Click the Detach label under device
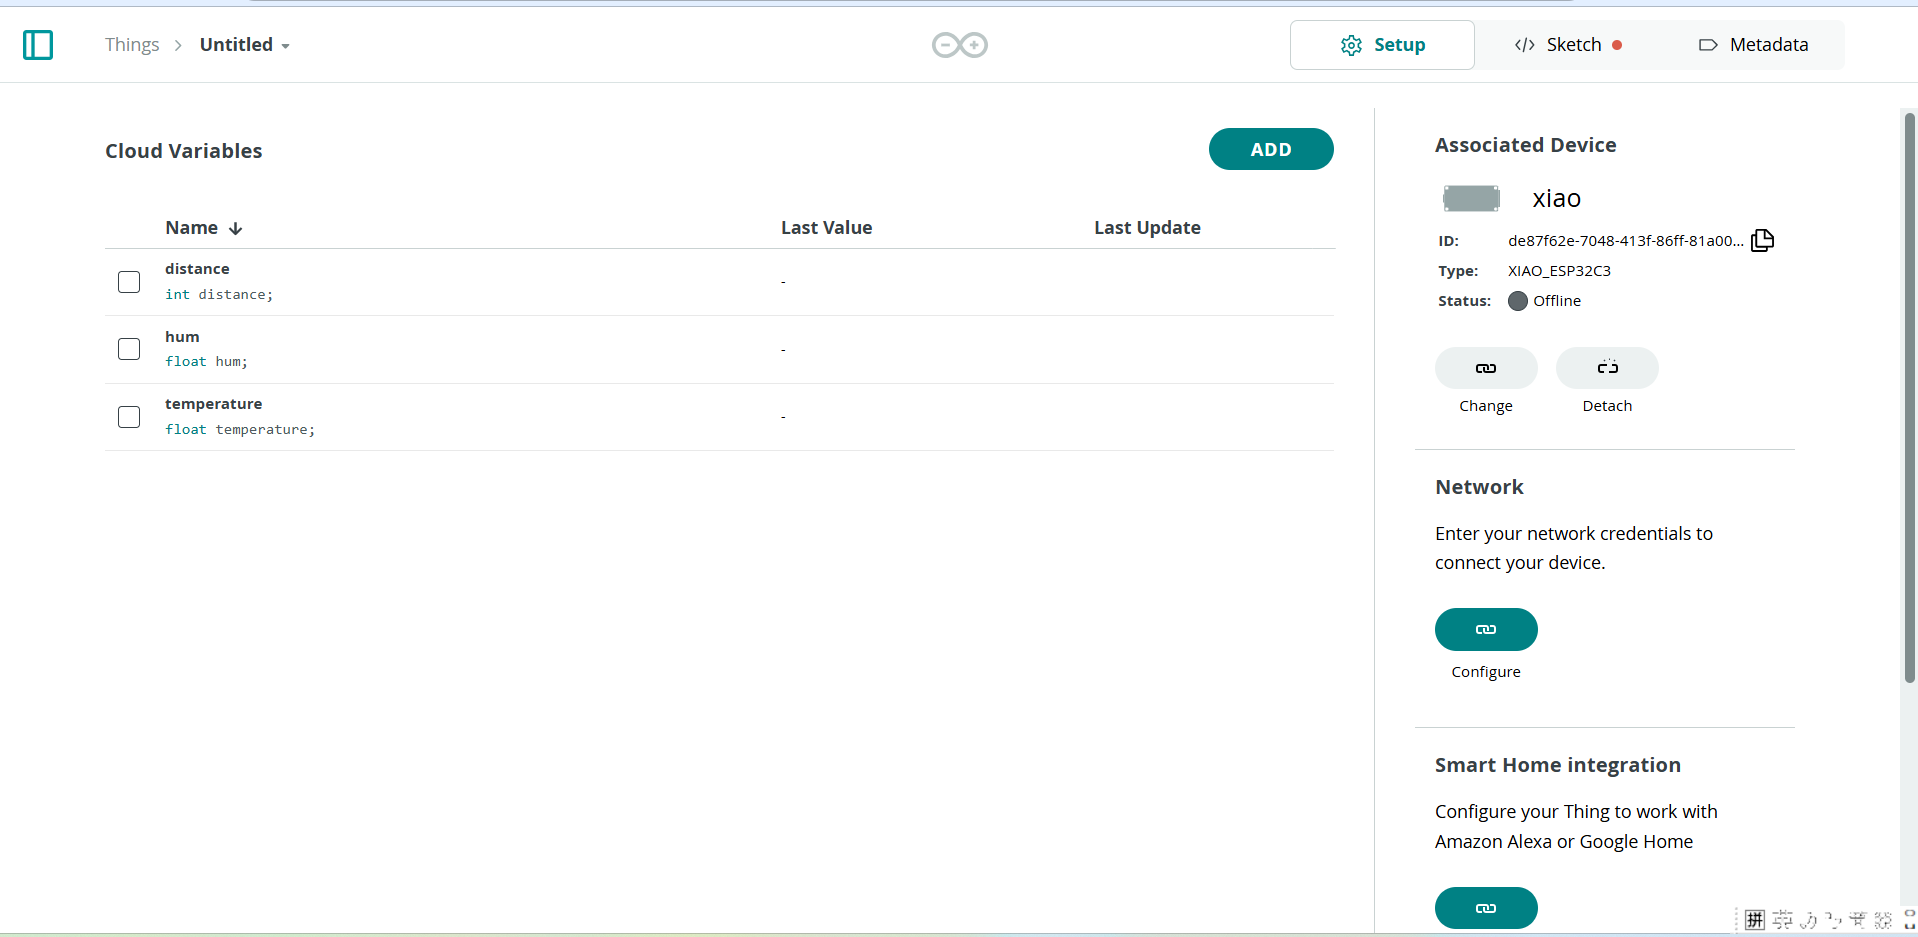 click(x=1607, y=406)
